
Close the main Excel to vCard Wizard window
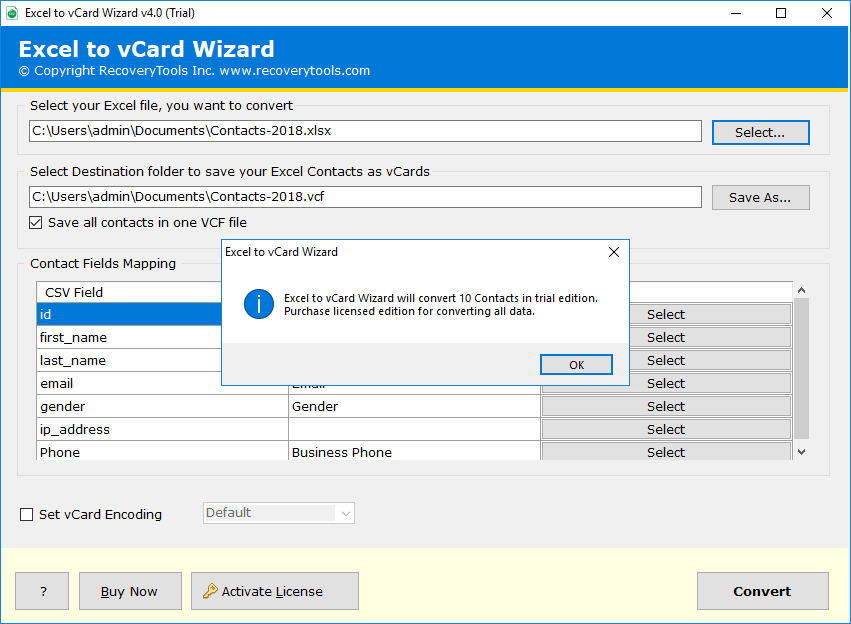point(827,13)
